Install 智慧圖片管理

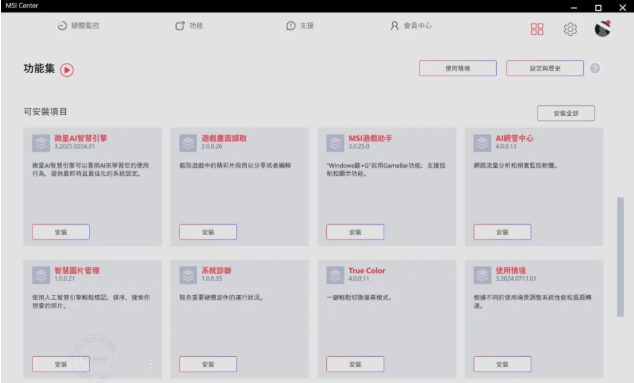pyautogui.click(x=61, y=364)
